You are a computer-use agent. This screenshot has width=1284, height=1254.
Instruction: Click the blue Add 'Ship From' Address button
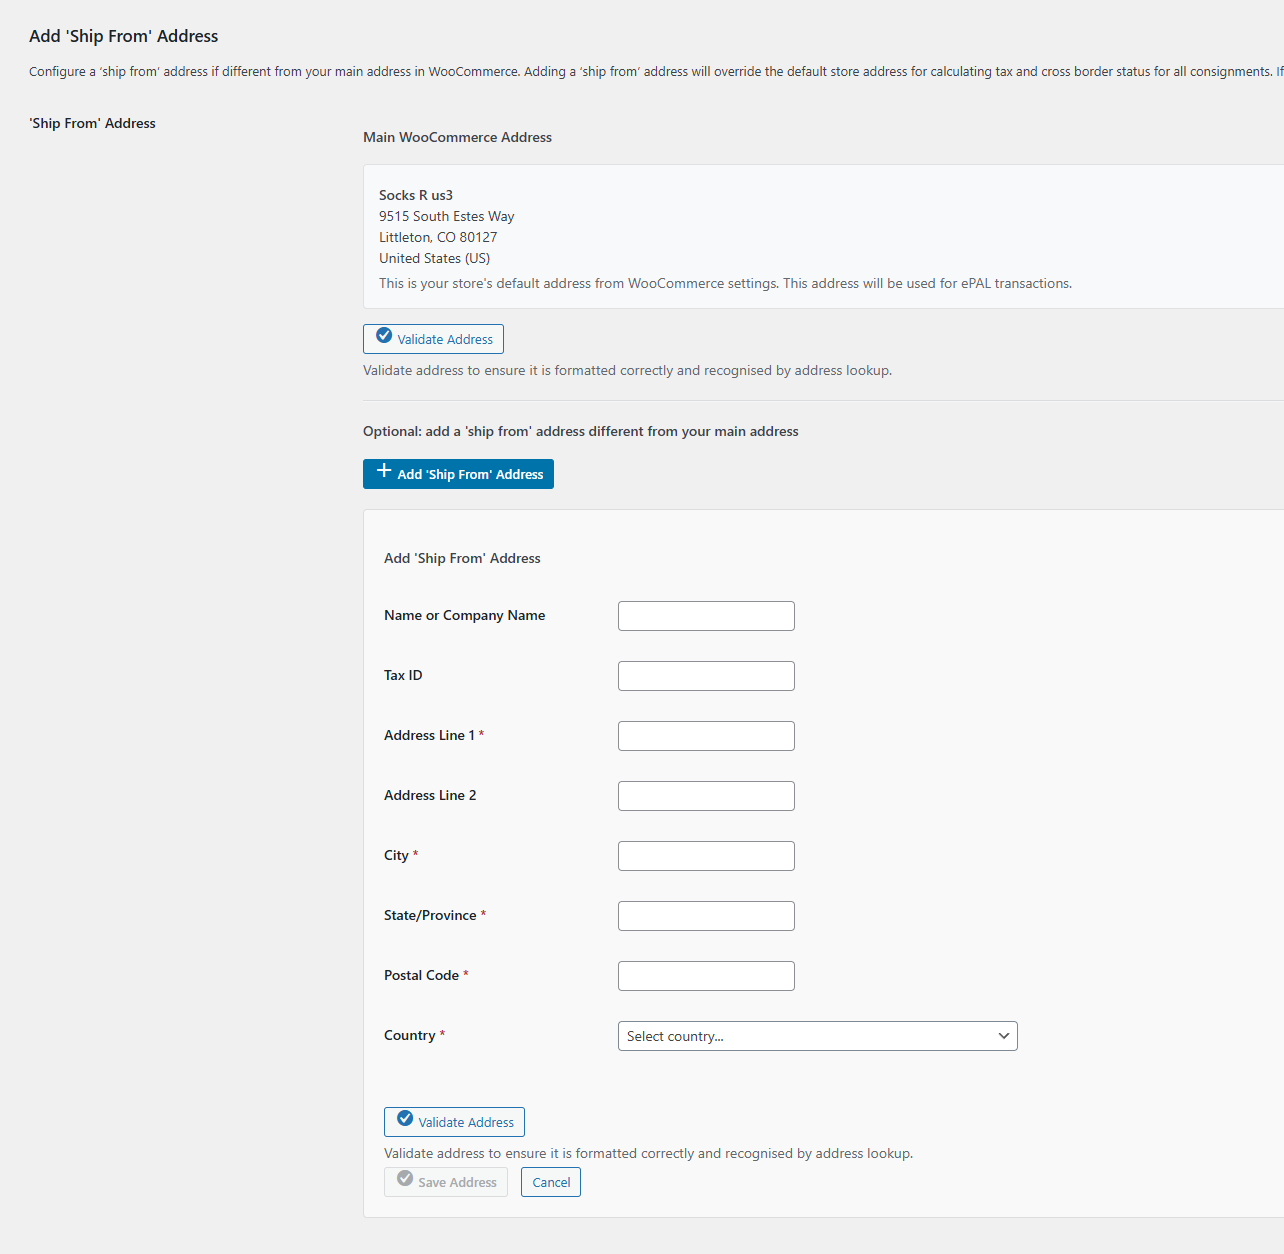coord(458,474)
